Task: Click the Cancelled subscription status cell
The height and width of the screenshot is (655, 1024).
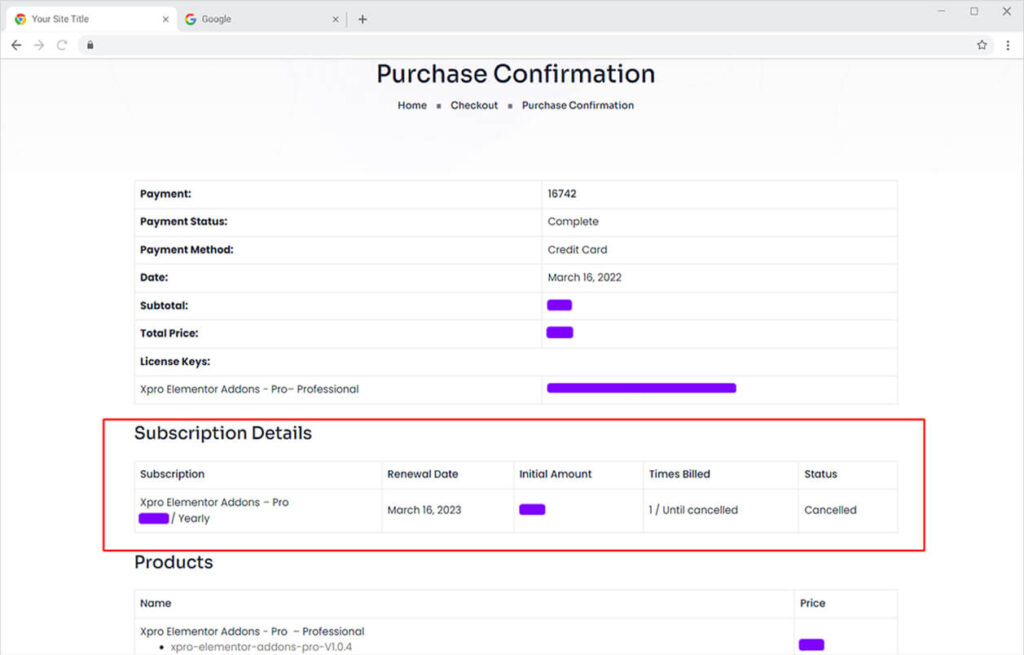Action: click(830, 510)
